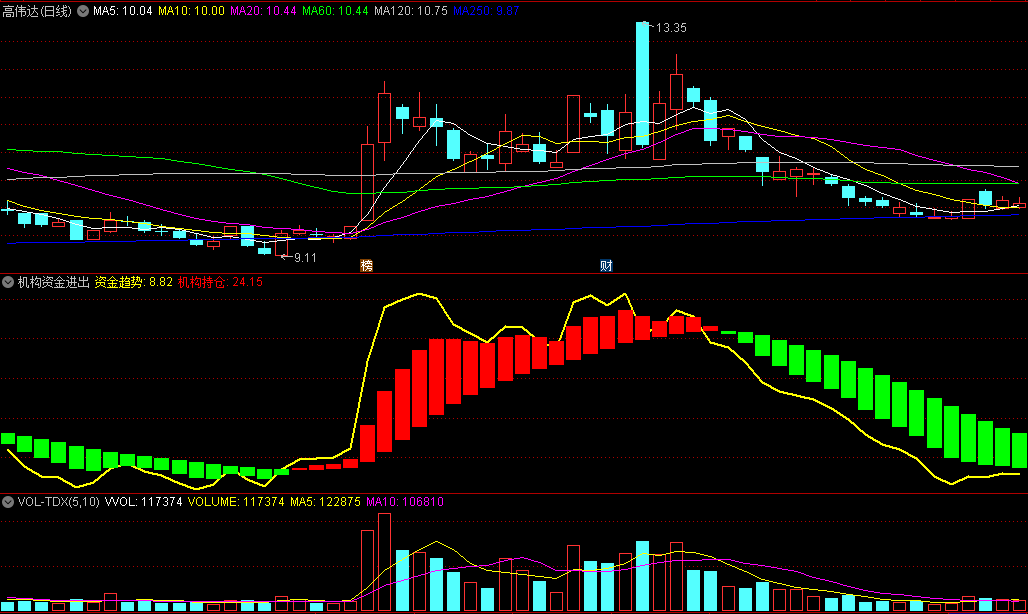Click the tallest red volume bar

(384, 562)
